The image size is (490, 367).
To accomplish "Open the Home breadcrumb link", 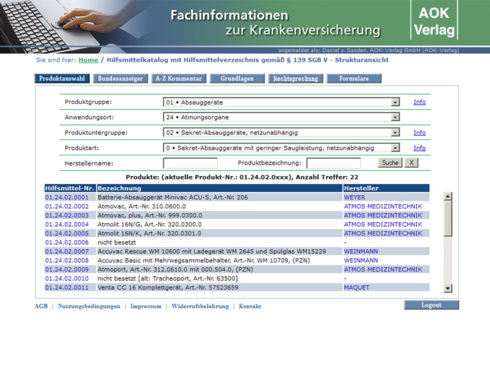I will tap(88, 60).
